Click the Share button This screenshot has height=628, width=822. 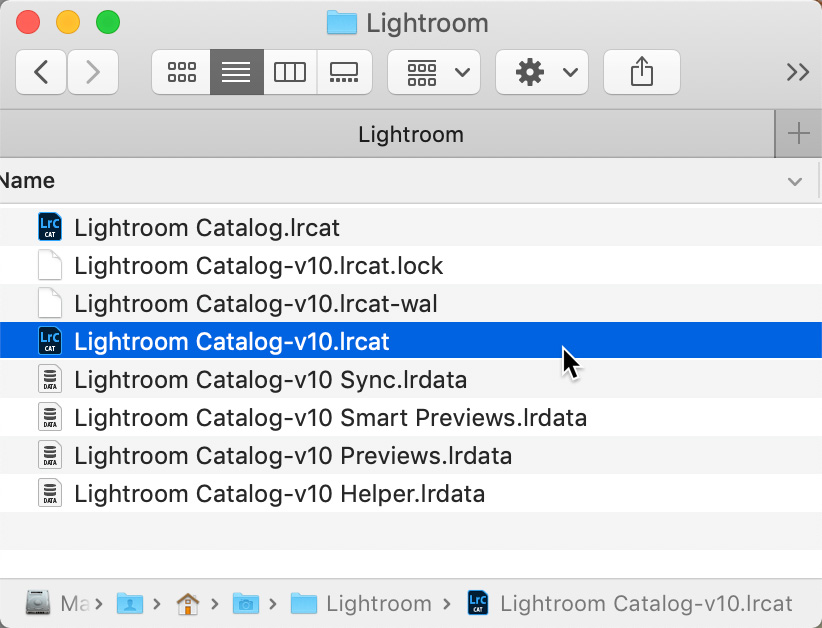642,72
